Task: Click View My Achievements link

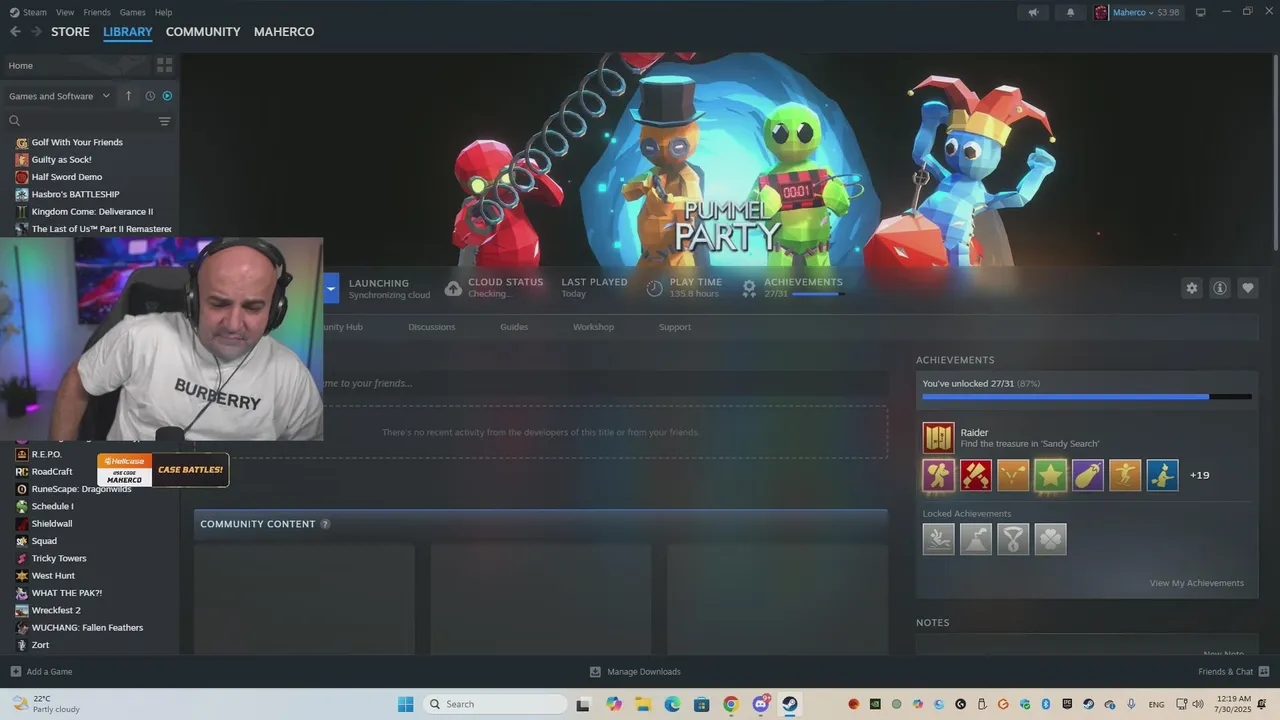Action: pos(1196,583)
